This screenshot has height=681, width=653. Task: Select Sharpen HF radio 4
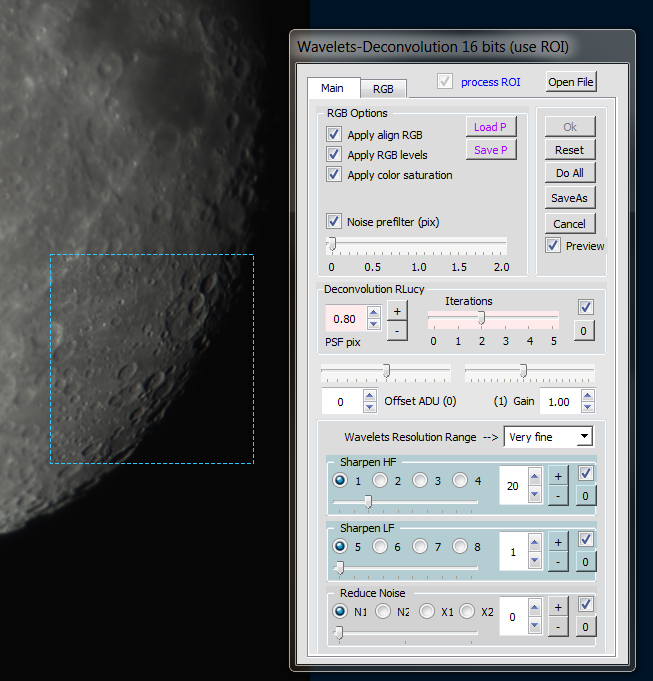coord(460,480)
